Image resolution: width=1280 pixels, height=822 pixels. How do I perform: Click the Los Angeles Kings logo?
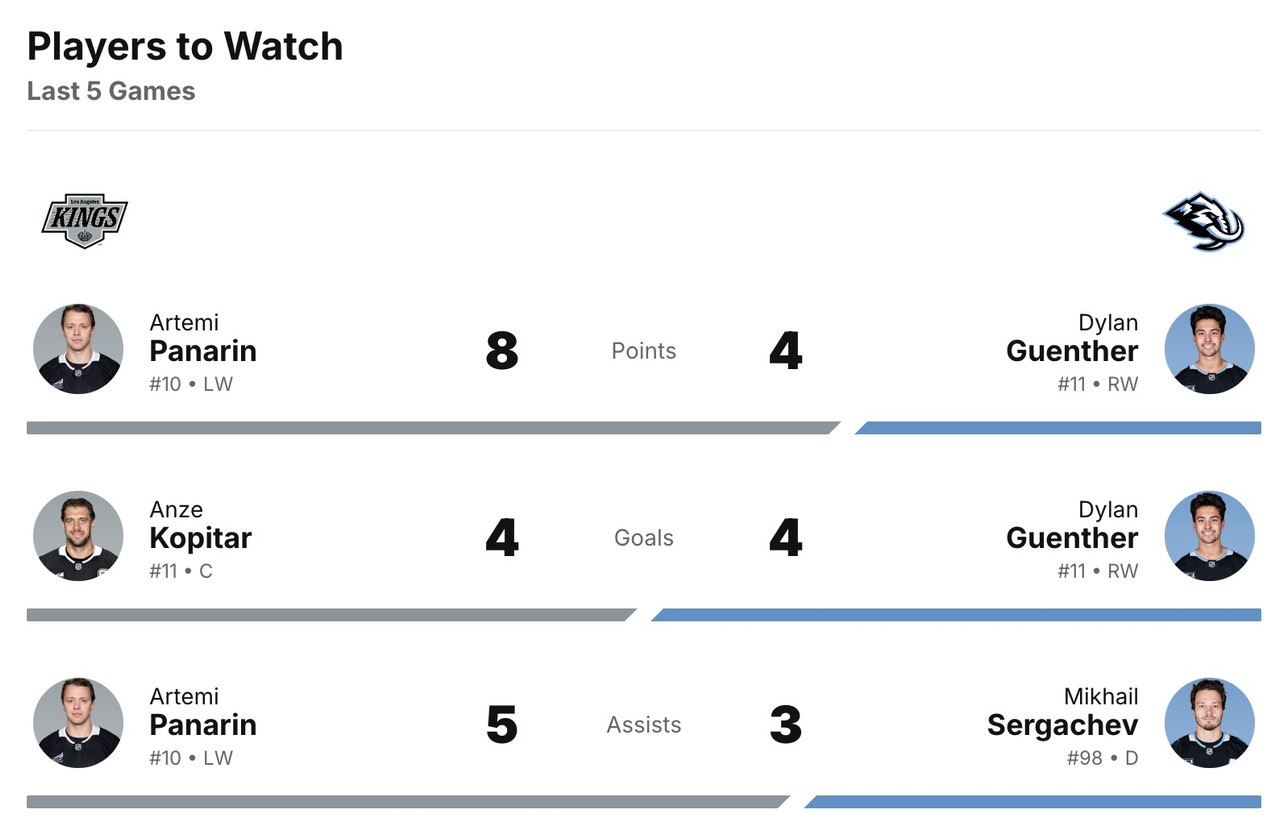point(85,220)
